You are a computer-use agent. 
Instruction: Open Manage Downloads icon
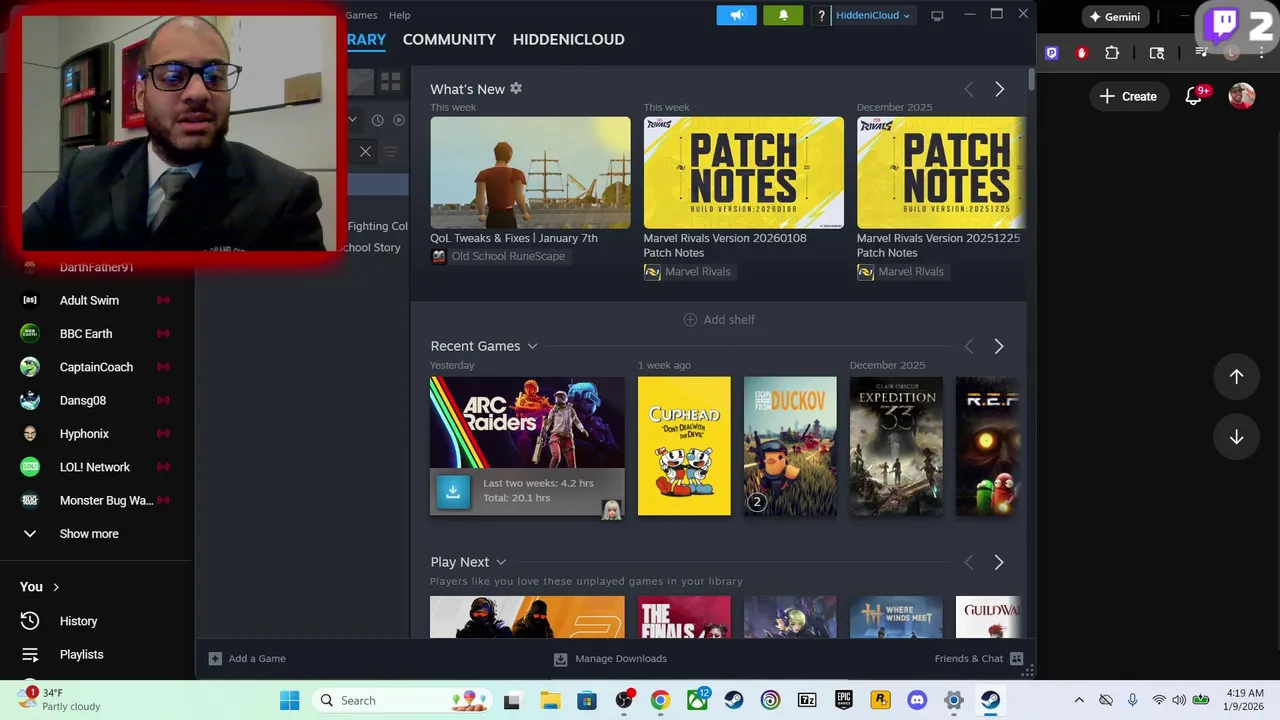560,658
